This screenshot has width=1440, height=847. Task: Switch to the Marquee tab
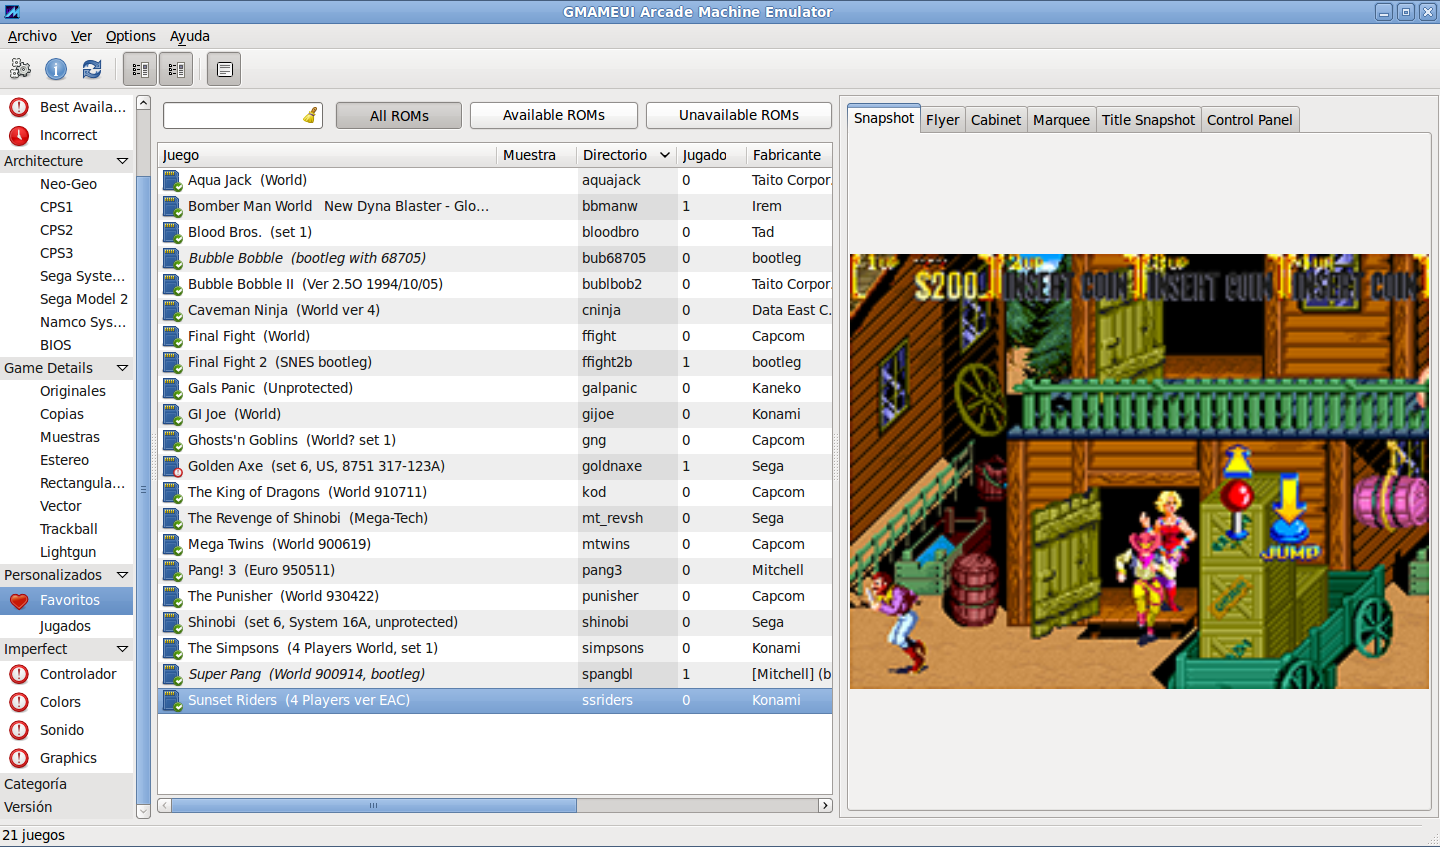[x=1061, y=120]
